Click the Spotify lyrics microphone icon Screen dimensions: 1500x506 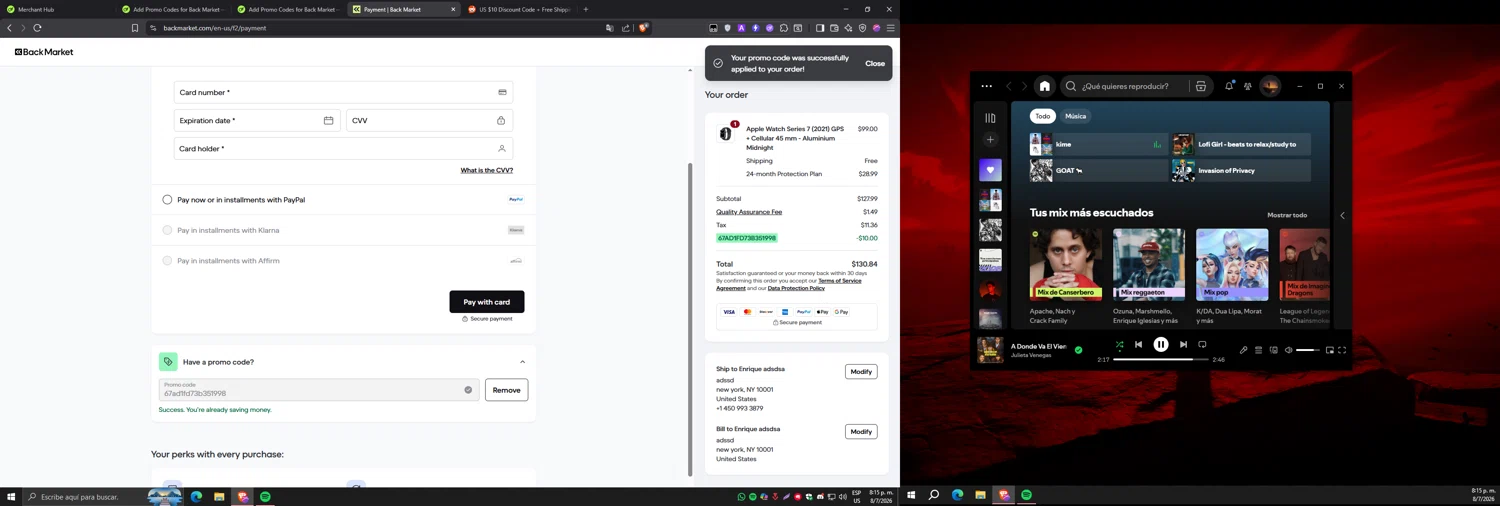(x=1243, y=350)
